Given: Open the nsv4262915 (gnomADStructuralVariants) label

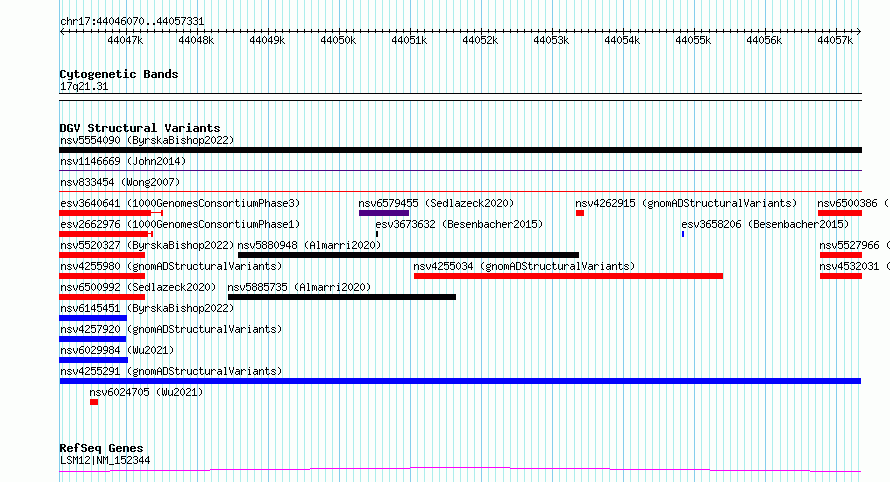Looking at the screenshot, I should point(686,203).
